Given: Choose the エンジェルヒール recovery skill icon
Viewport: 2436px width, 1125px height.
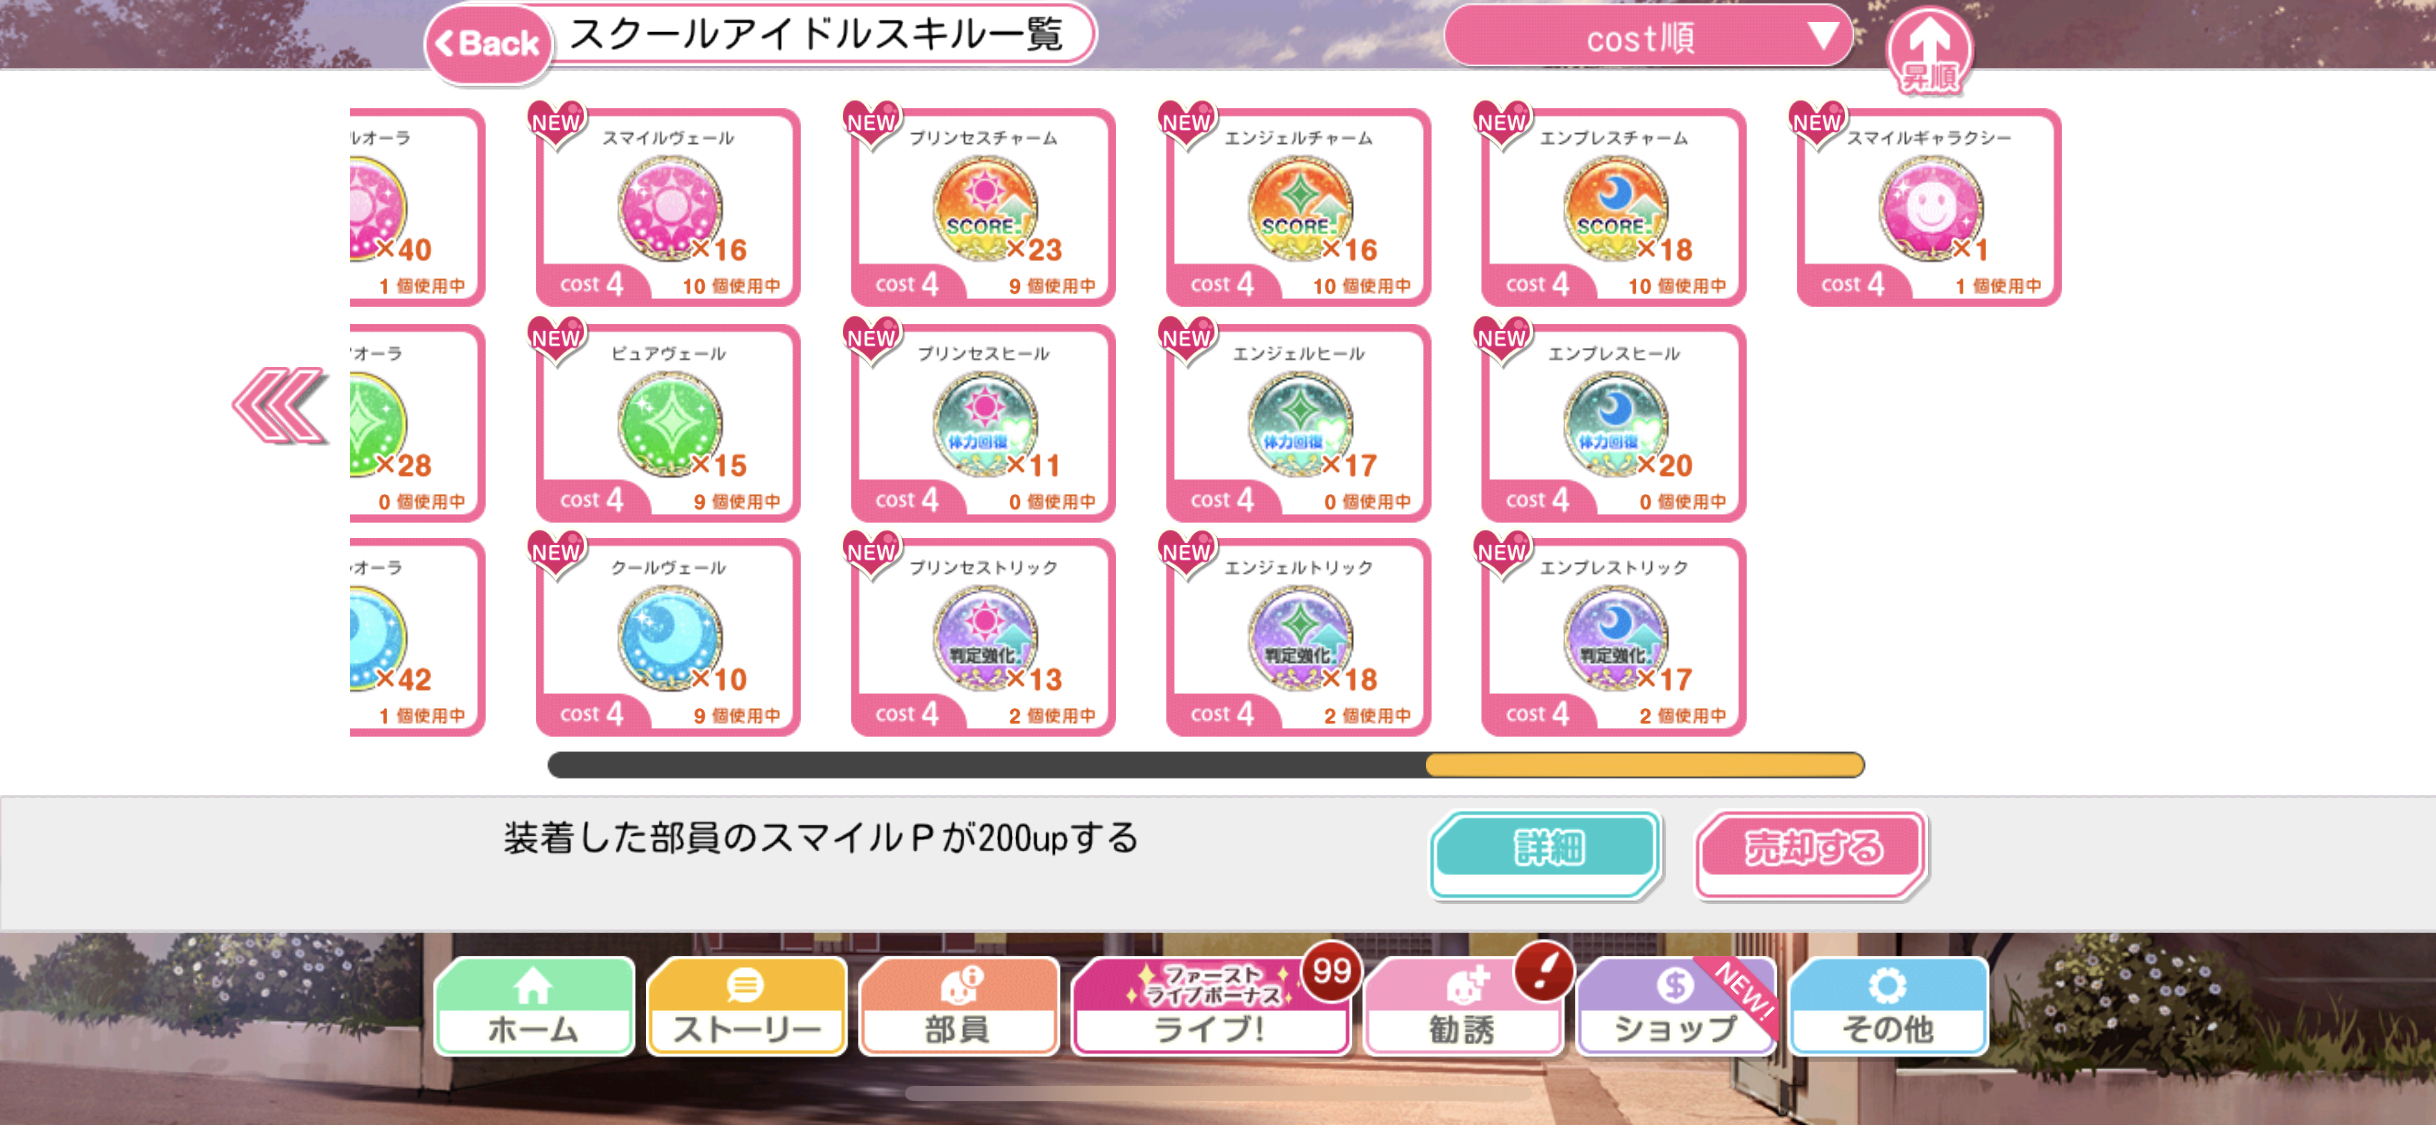Looking at the screenshot, I should pos(1300,424).
